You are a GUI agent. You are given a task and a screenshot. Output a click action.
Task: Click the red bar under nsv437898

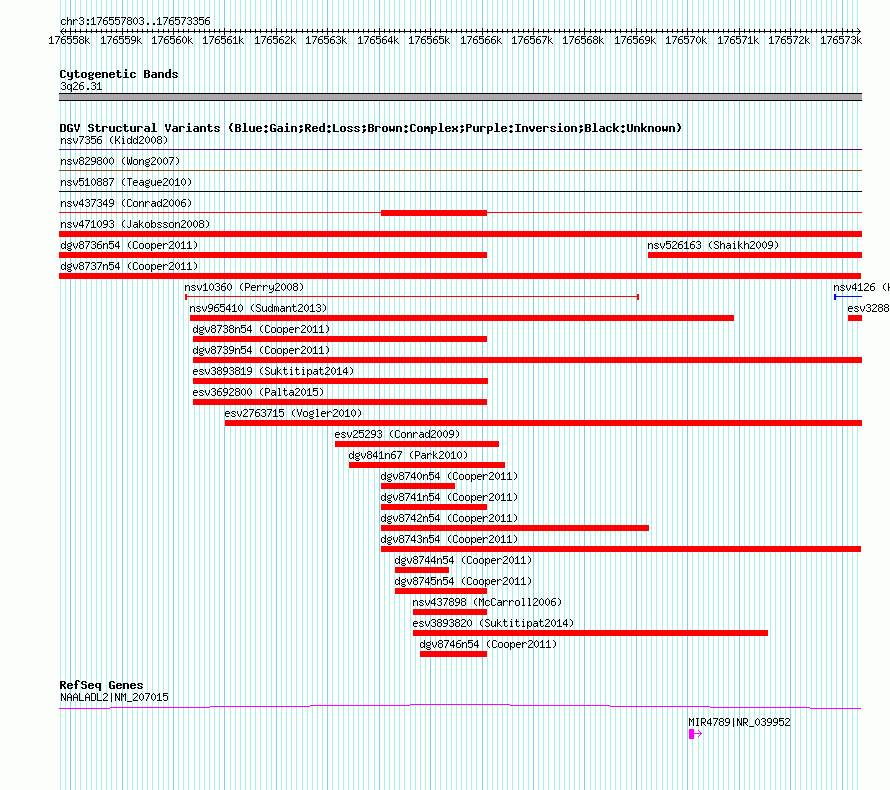[450, 612]
